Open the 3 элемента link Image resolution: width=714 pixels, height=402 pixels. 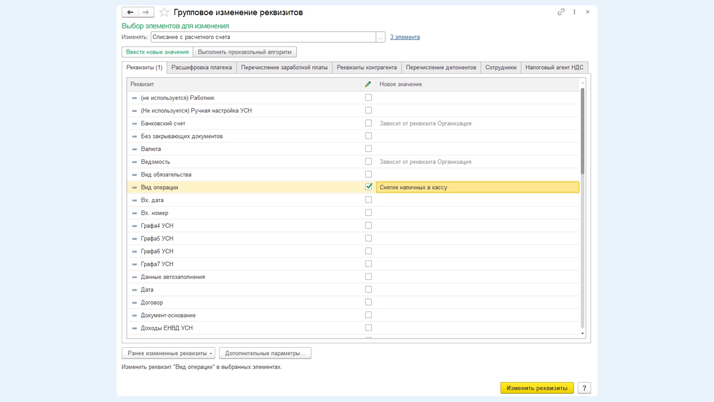pos(405,37)
